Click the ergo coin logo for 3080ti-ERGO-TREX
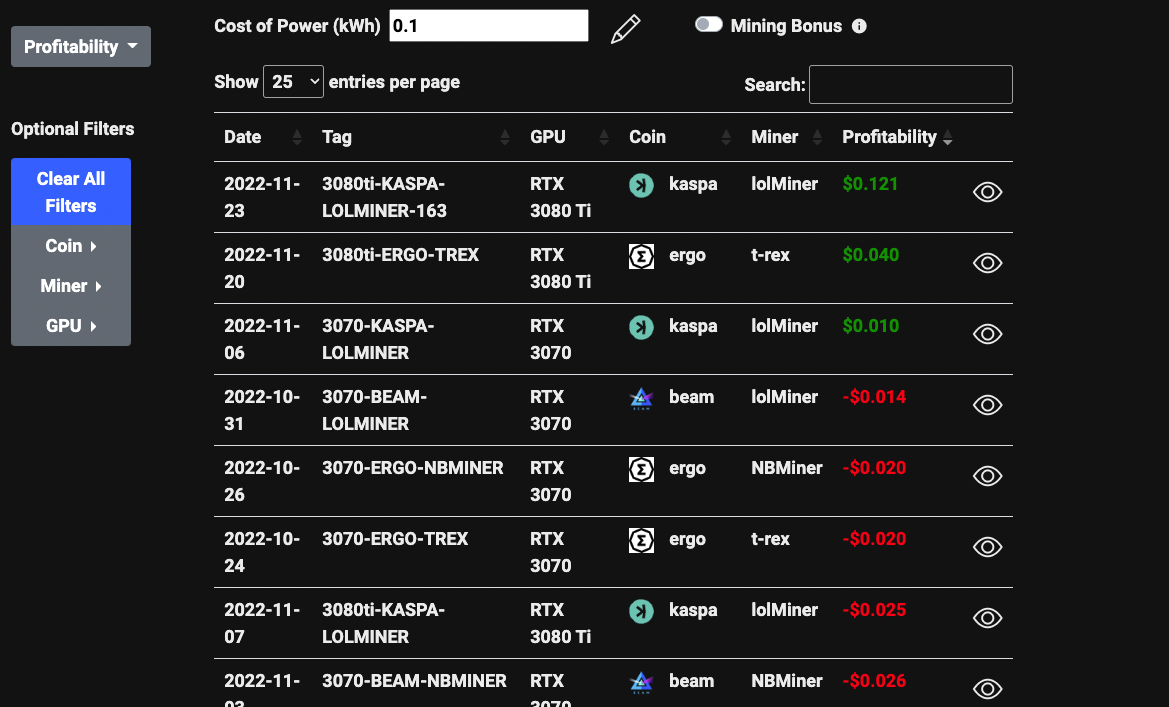Viewport: 1169px width, 707px height. (641, 256)
